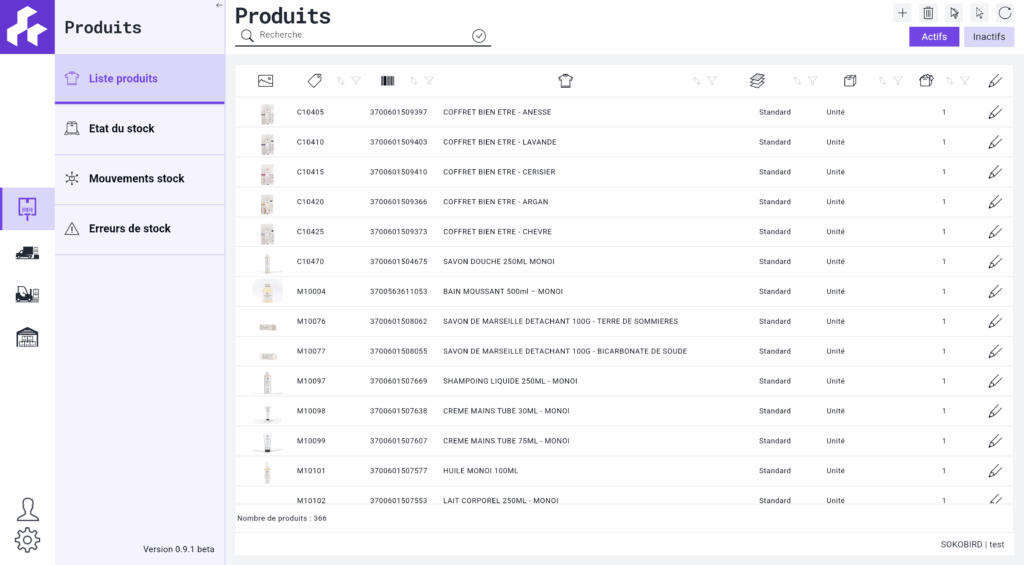Edit the COFFRET BIEN ETRE - ANESSE row
Viewport: 1024px width, 565px height.
(x=994, y=112)
